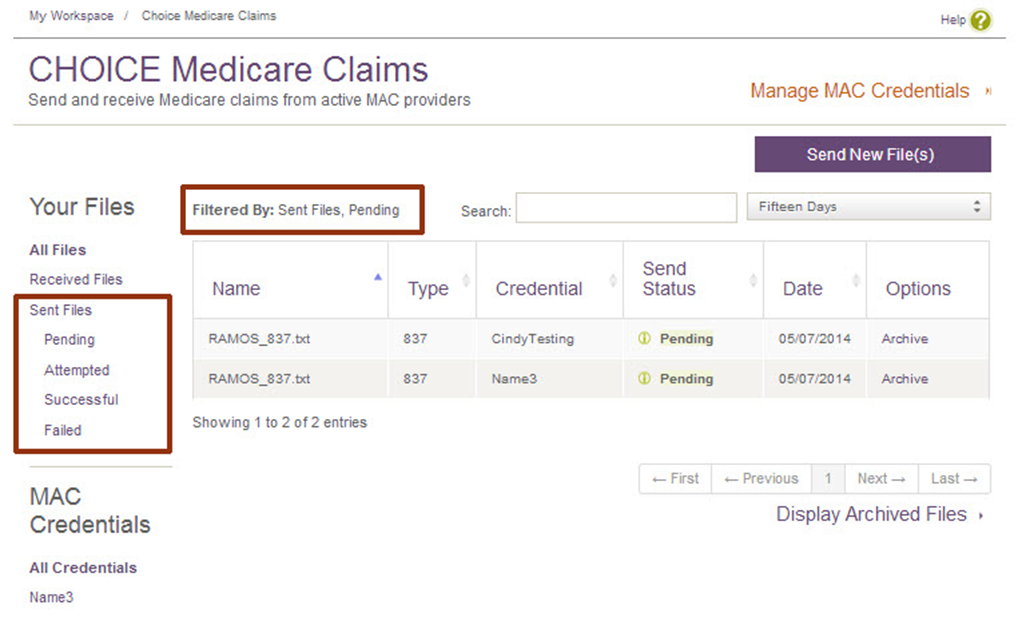
Task: Filter by Successful sent files
Action: click(81, 400)
